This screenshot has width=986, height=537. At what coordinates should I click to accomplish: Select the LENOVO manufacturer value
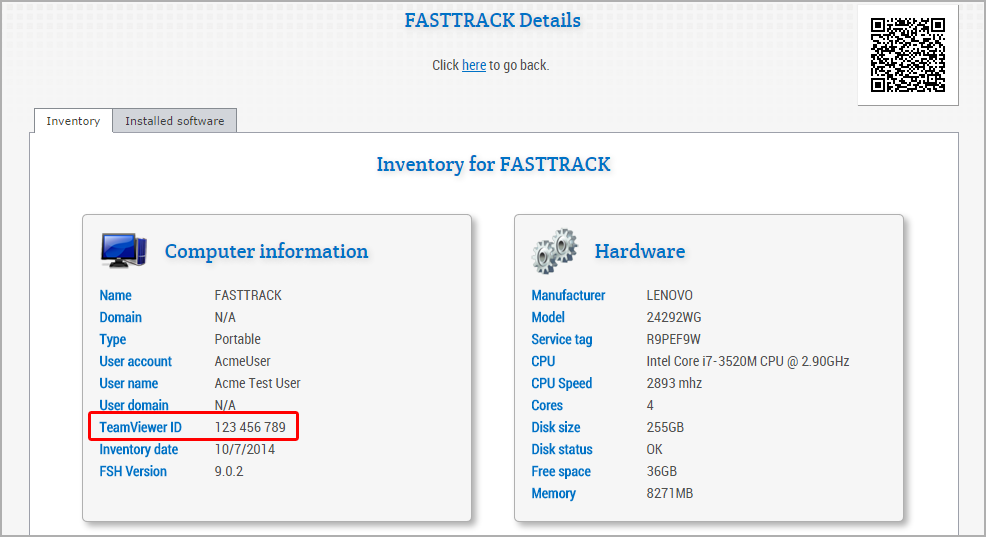(669, 296)
